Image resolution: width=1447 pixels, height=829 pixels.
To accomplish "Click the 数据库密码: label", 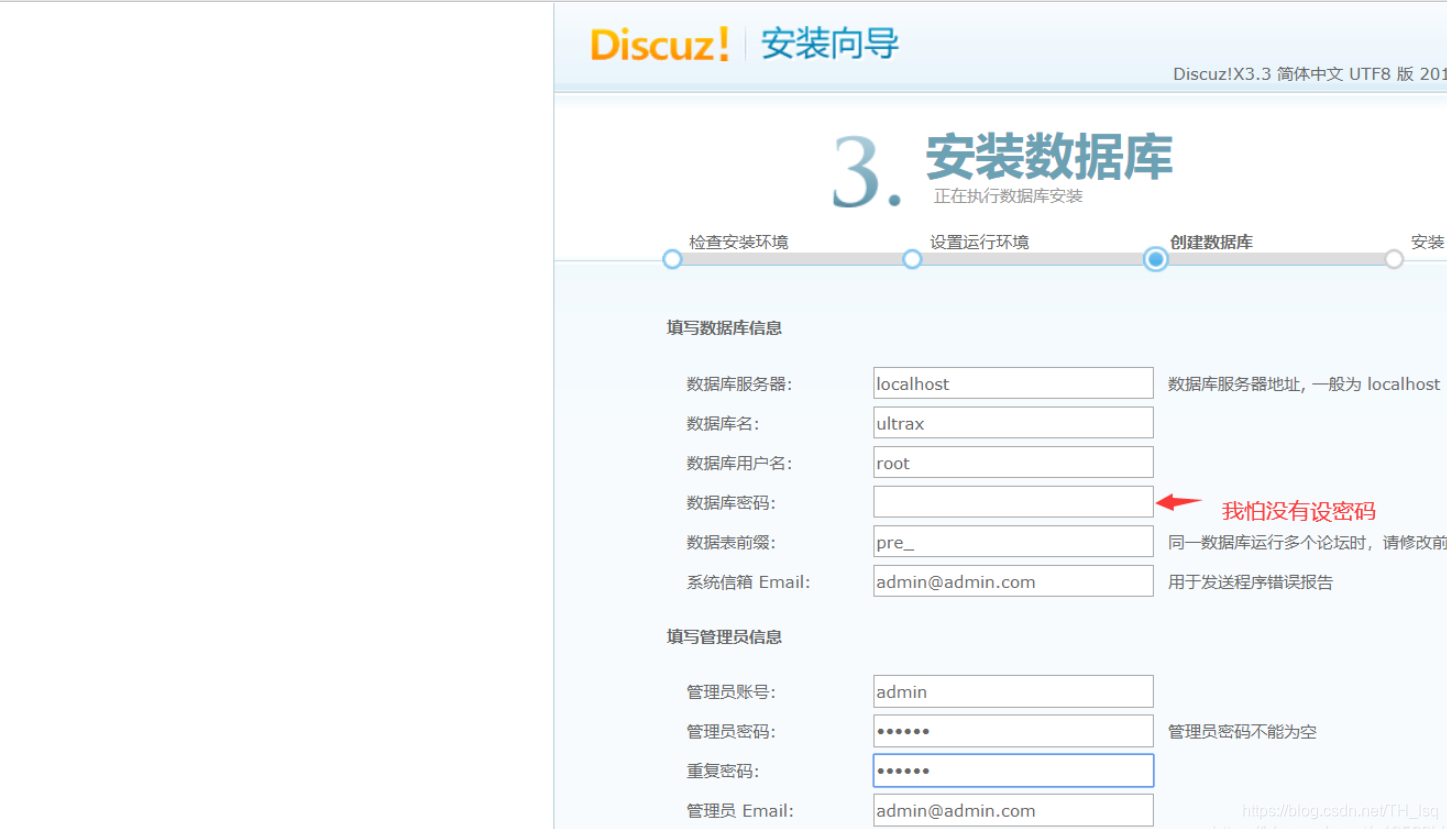I will point(731,503).
